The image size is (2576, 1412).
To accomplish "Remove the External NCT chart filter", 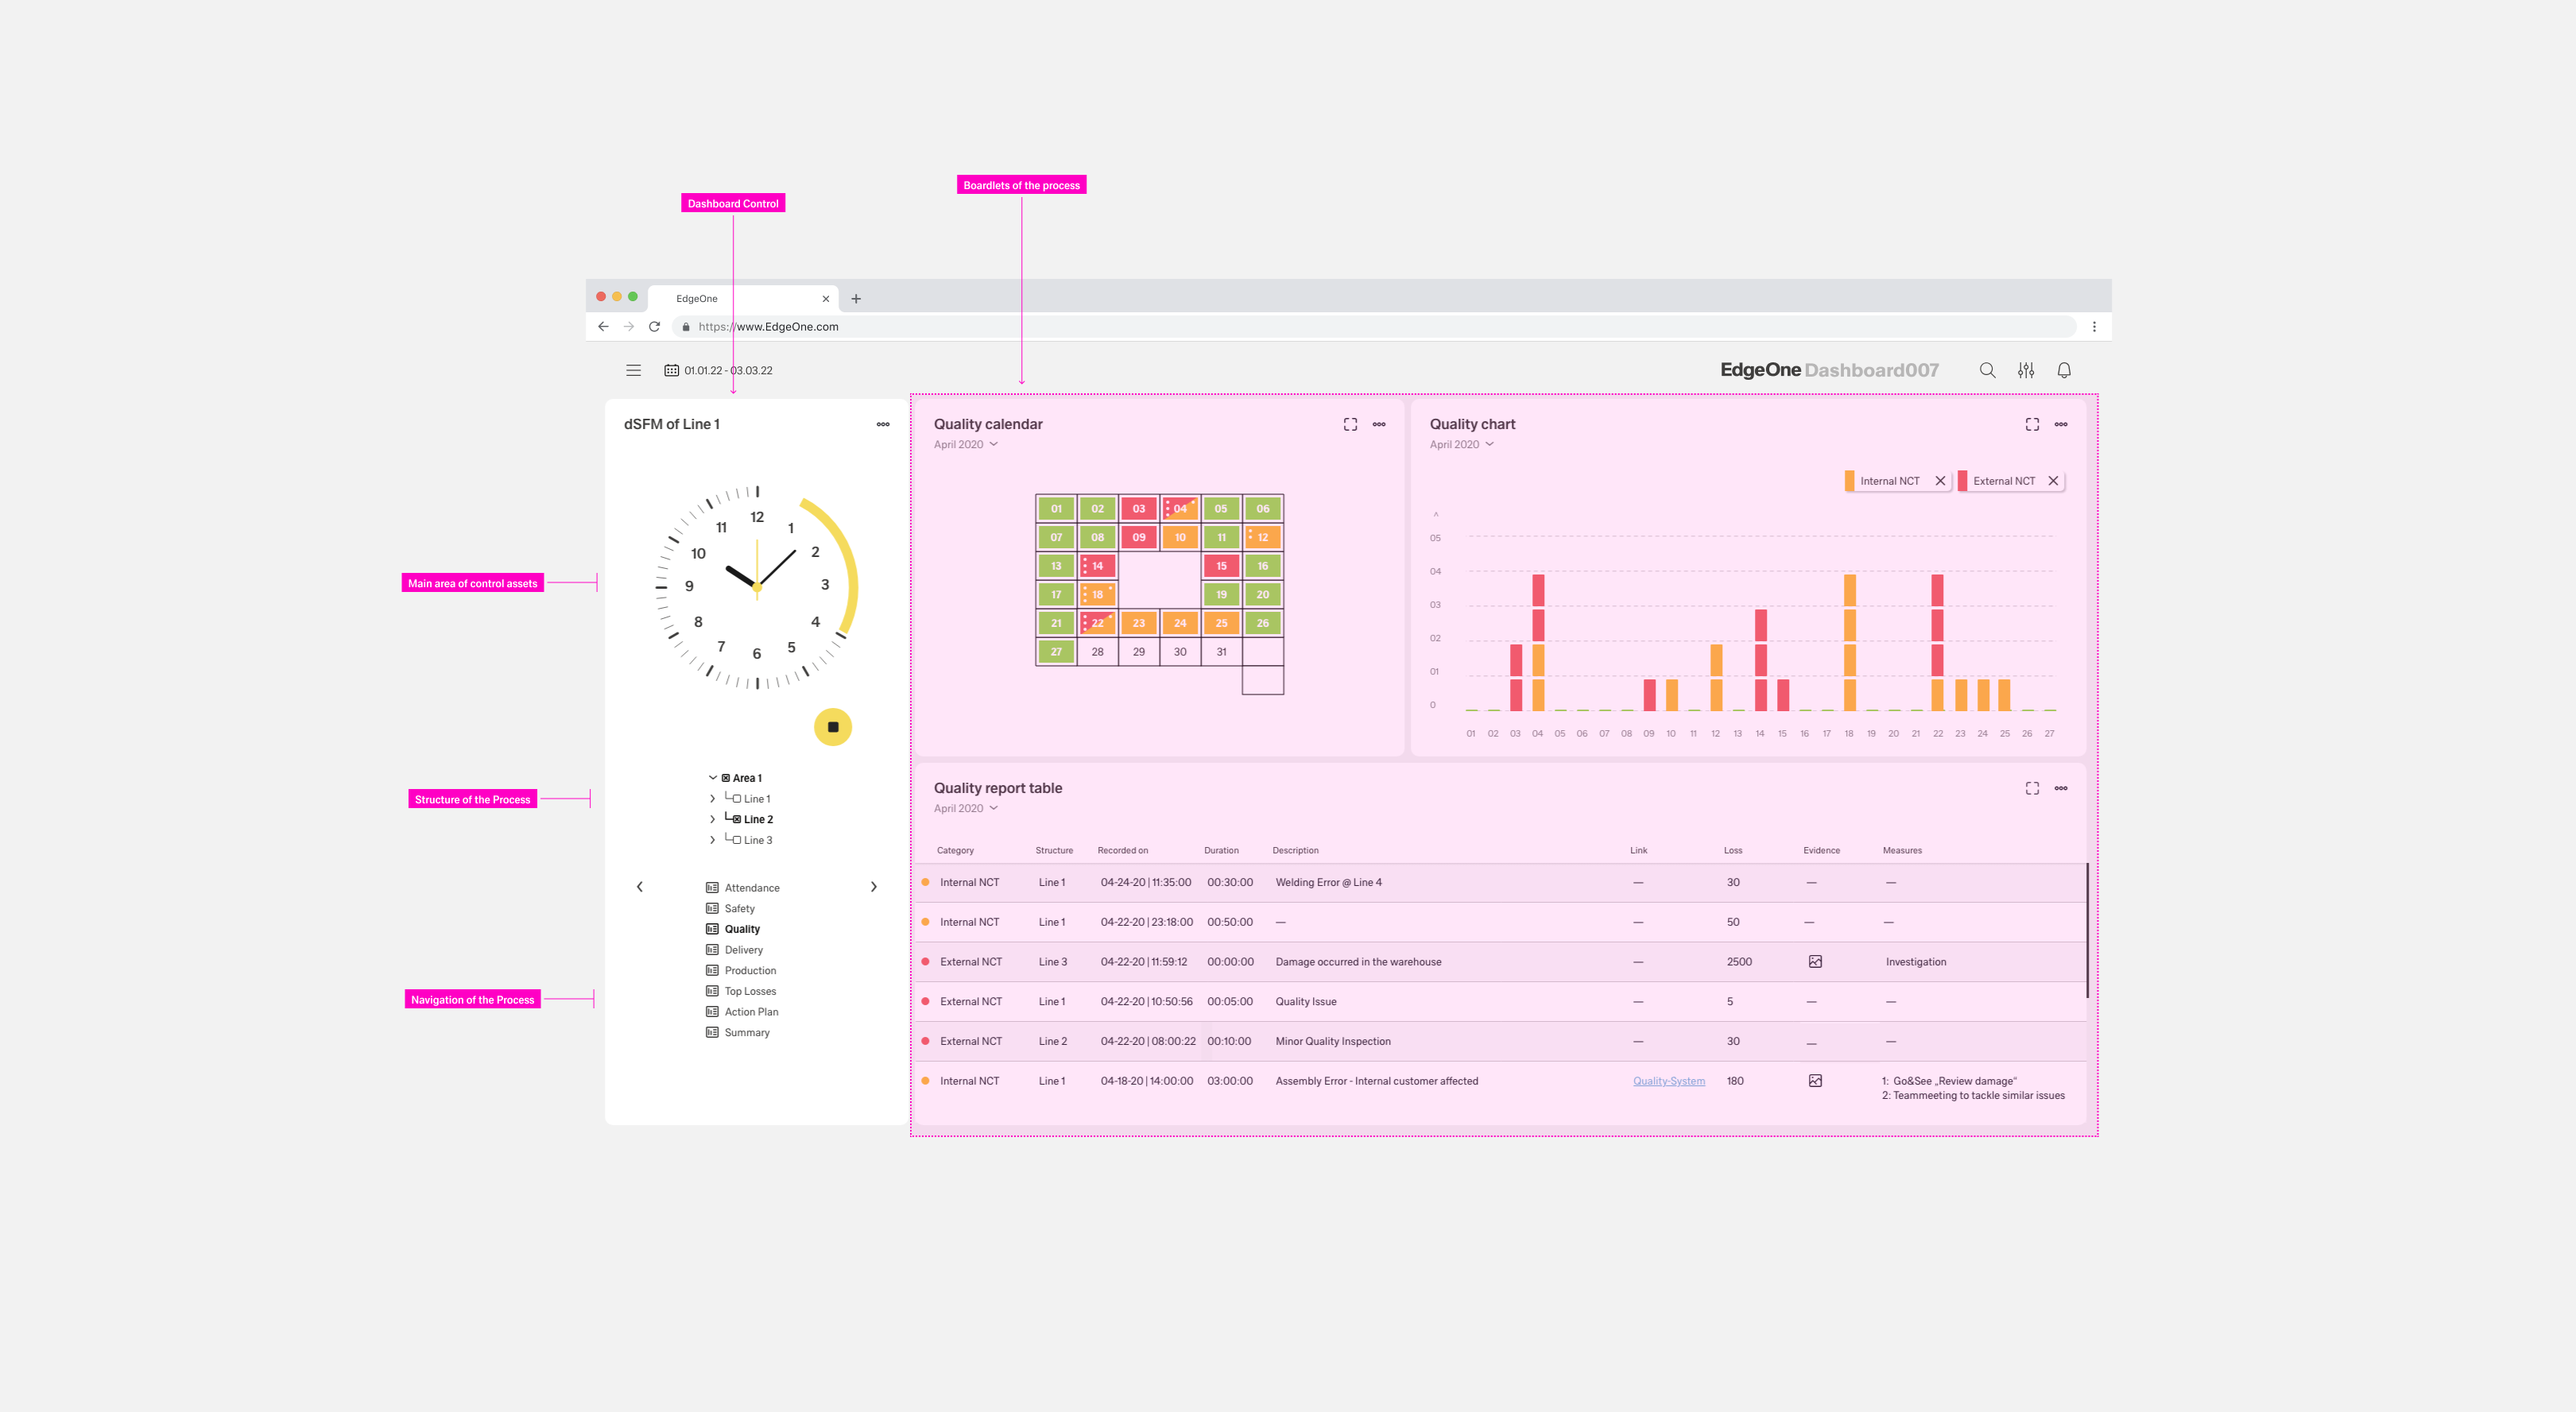I will coord(2052,481).
